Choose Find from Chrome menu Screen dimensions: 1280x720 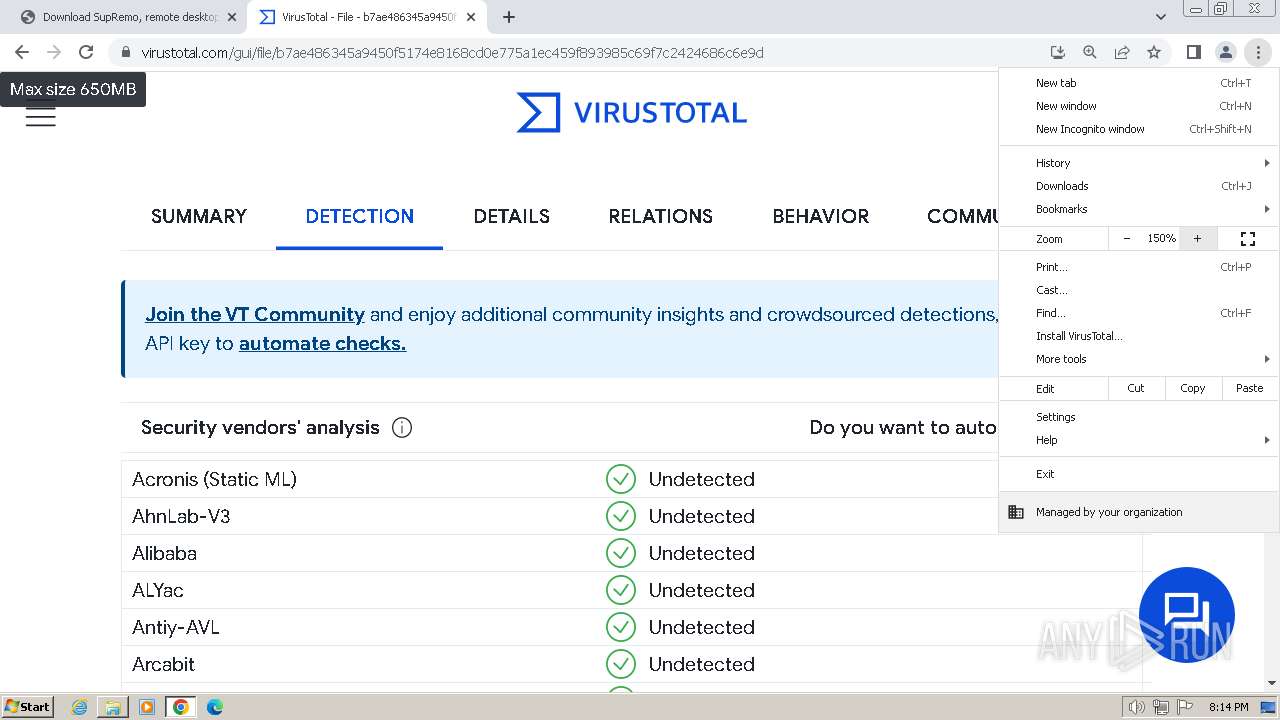(1139, 313)
